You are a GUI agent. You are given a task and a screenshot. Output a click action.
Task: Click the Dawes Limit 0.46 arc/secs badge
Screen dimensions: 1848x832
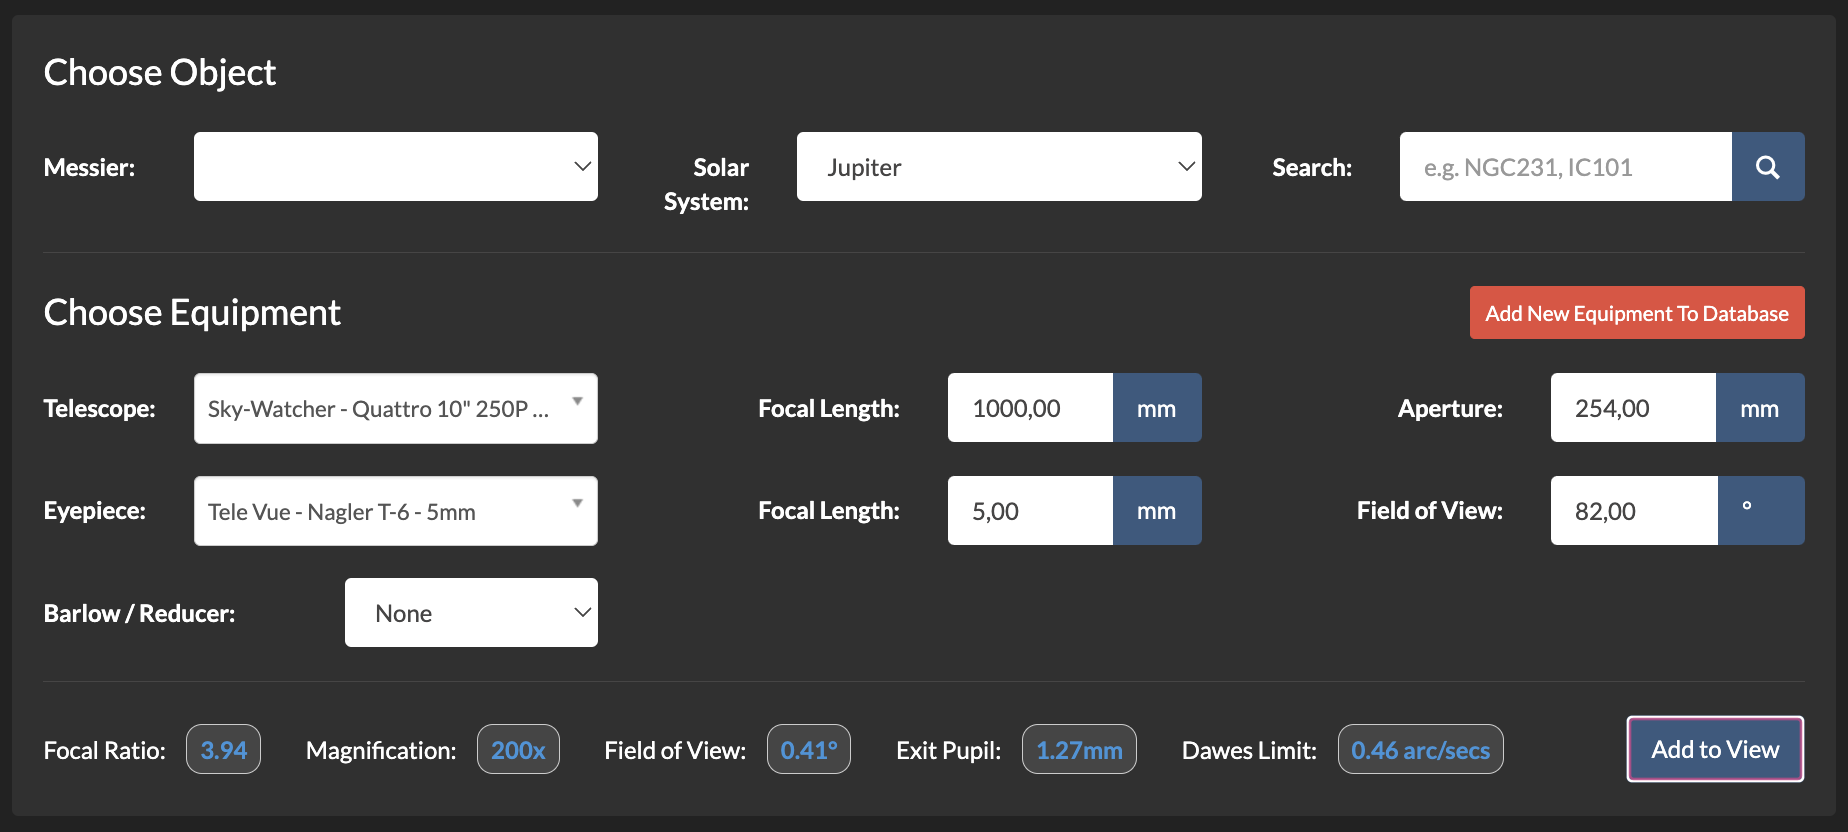pyautogui.click(x=1420, y=750)
